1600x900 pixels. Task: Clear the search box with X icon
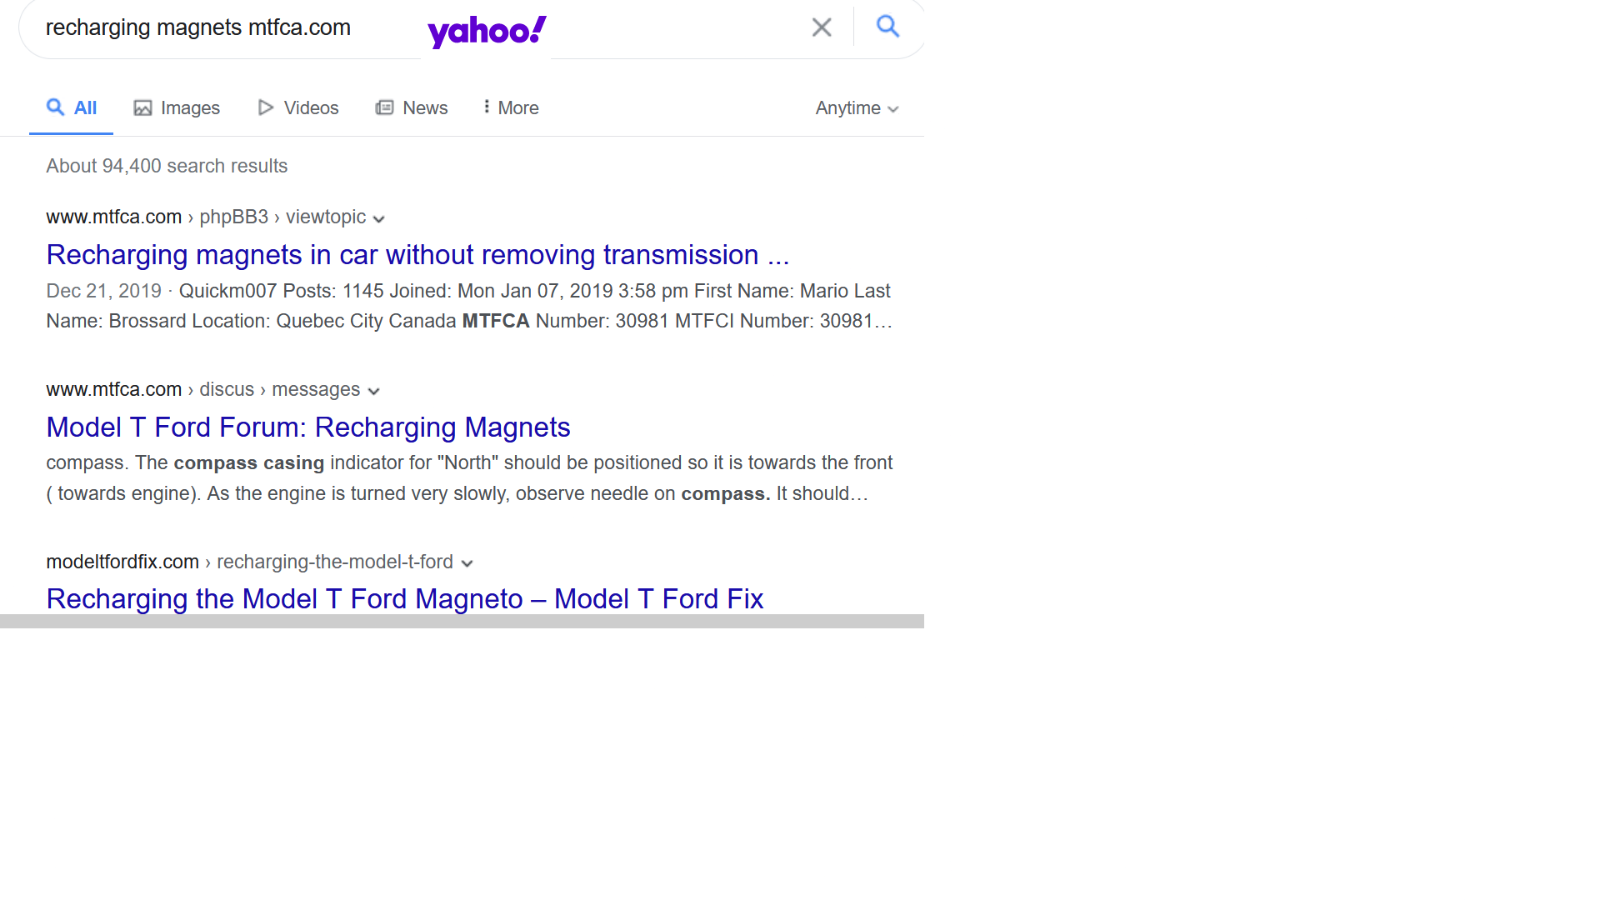coord(821,28)
